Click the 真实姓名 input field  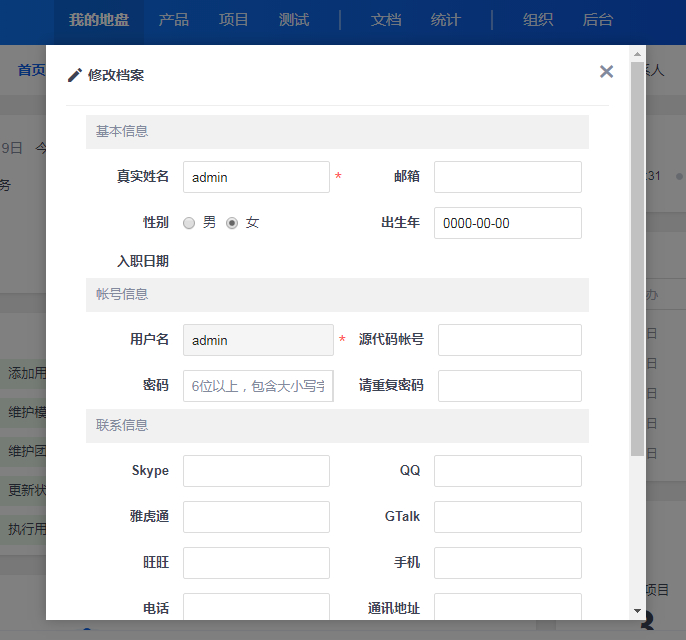click(256, 177)
